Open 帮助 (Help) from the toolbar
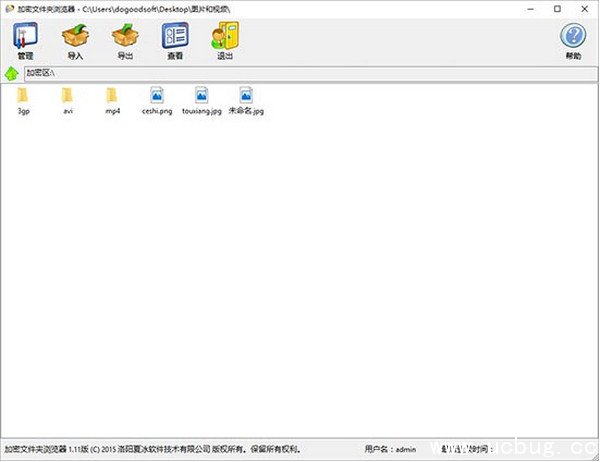Viewport: 600px width, 462px height. click(572, 40)
